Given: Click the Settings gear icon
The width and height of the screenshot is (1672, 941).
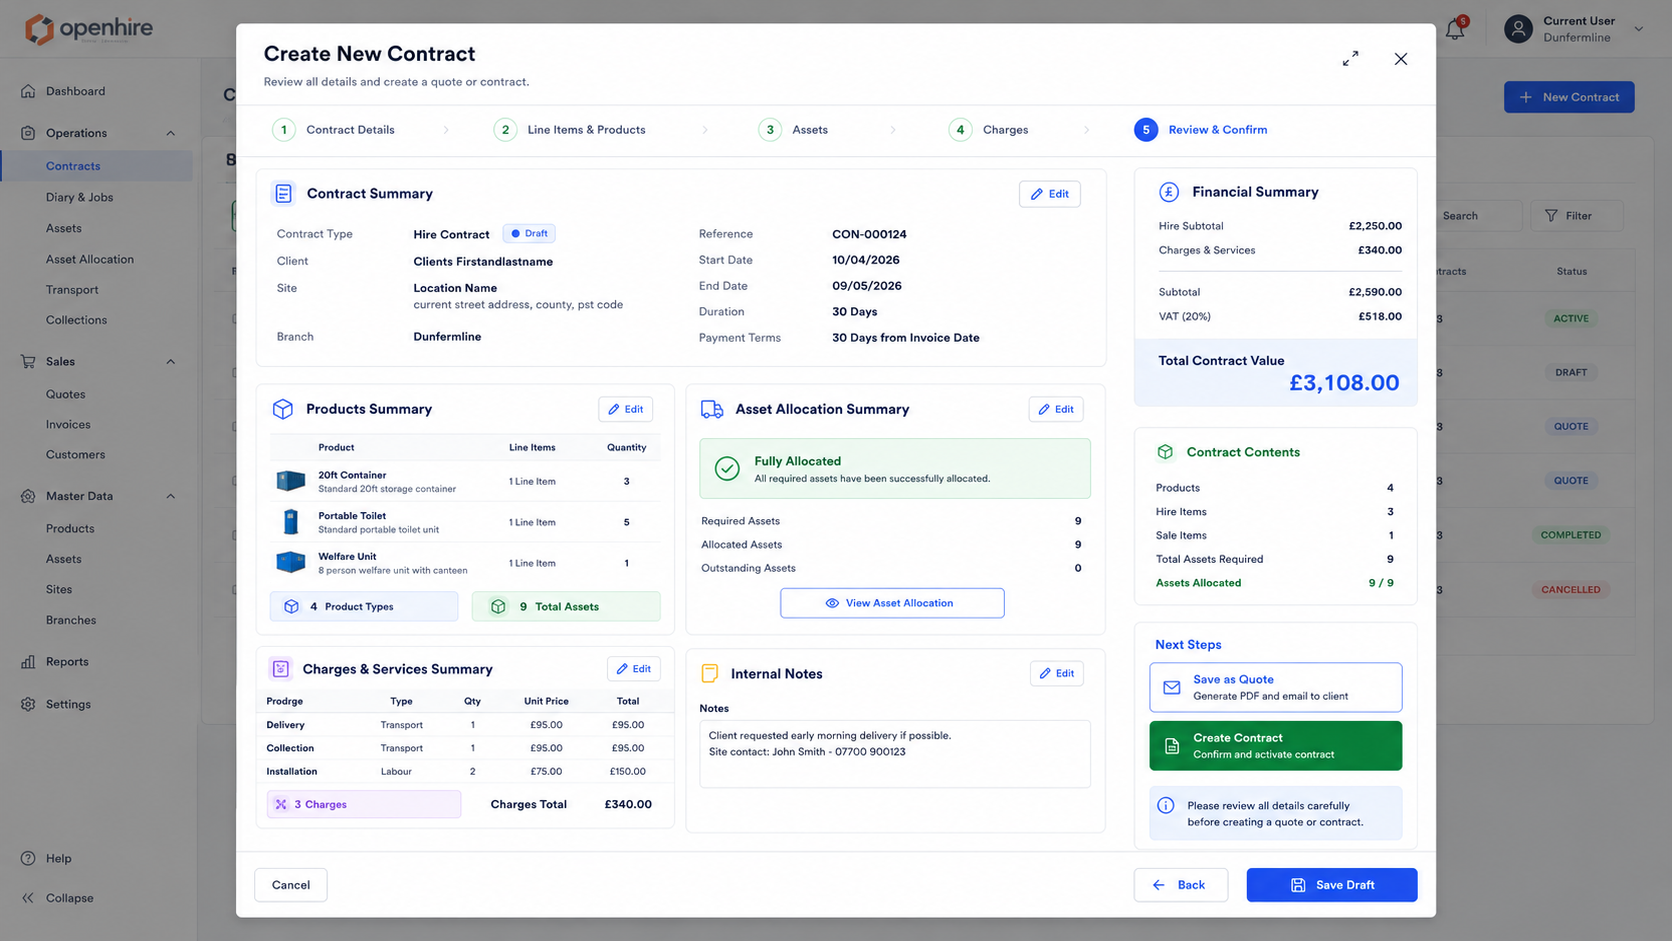Looking at the screenshot, I should (28, 704).
